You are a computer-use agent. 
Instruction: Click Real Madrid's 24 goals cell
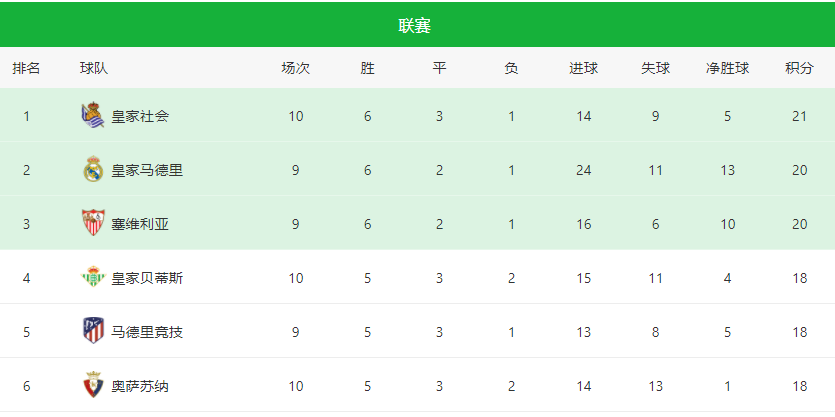tap(584, 170)
